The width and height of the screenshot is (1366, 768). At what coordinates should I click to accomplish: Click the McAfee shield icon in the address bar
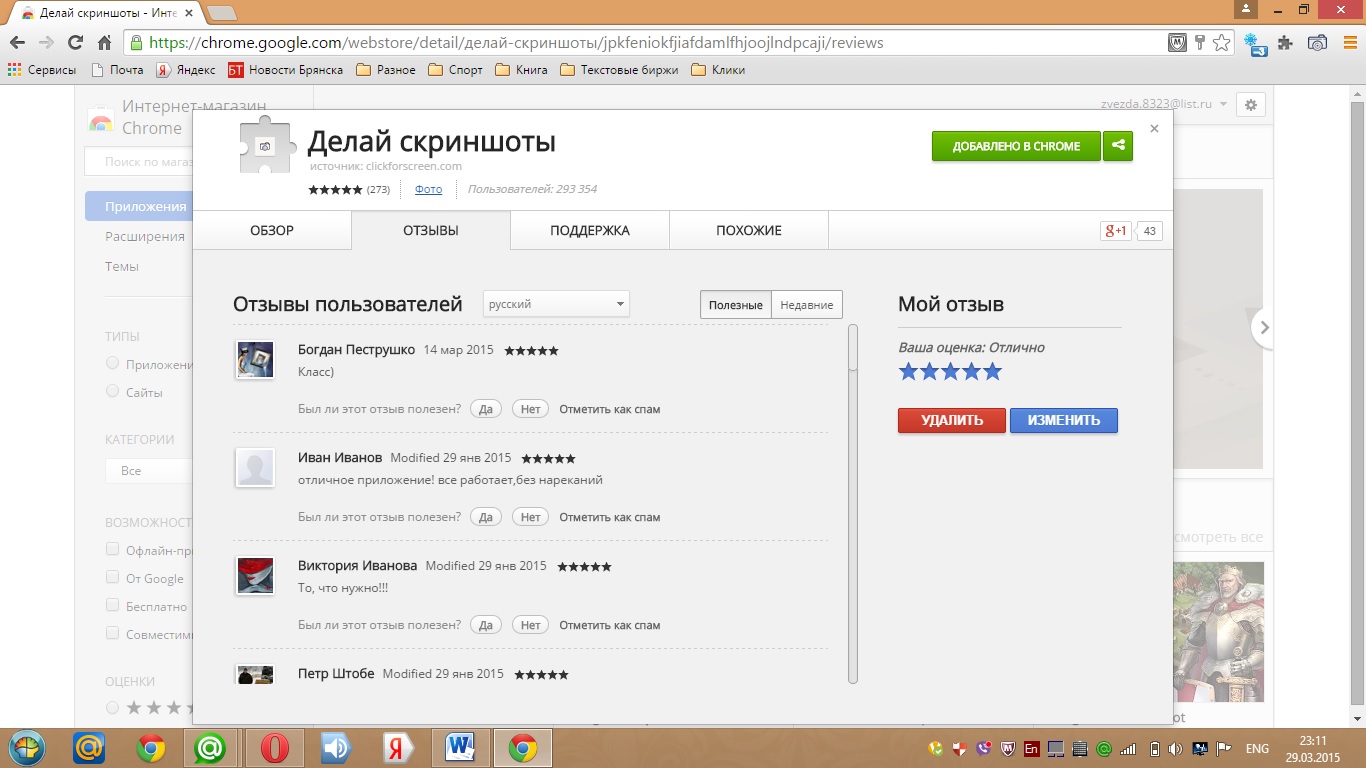1178,43
